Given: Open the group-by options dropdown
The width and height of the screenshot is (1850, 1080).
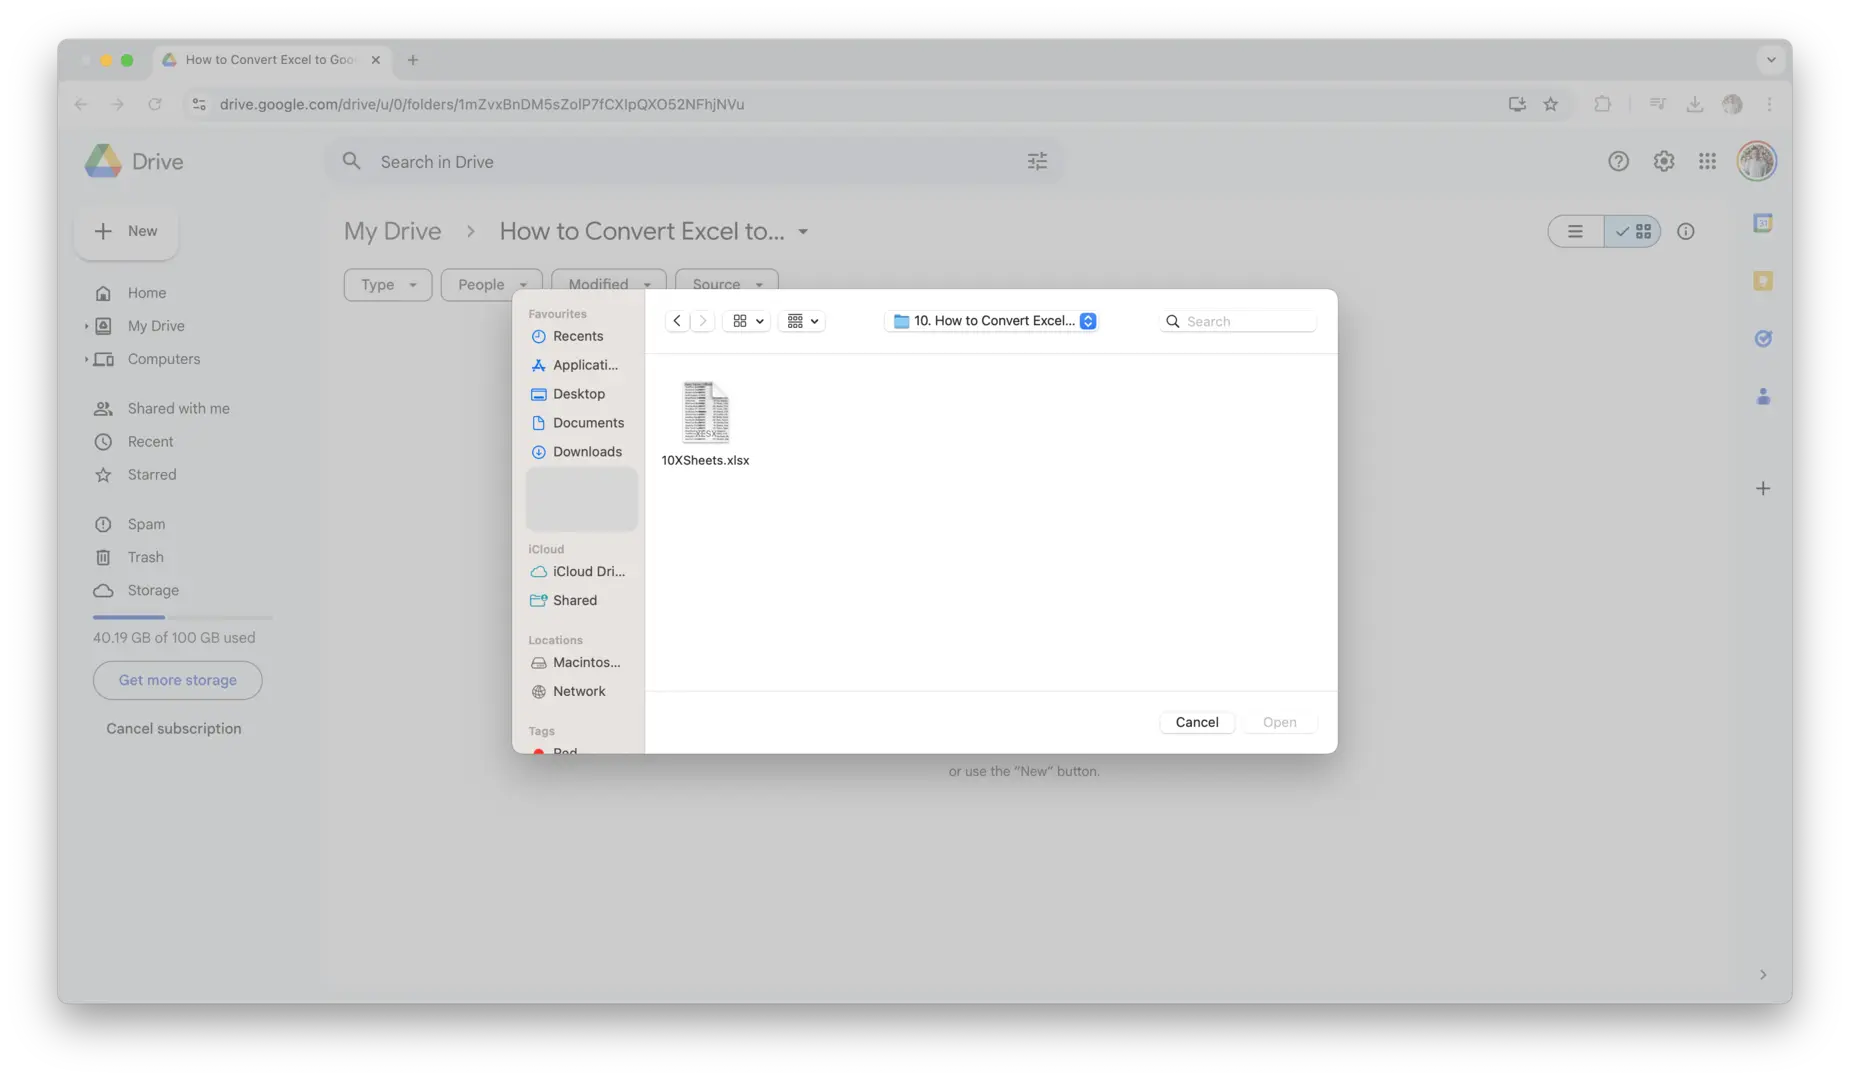Looking at the screenshot, I should (x=802, y=321).
